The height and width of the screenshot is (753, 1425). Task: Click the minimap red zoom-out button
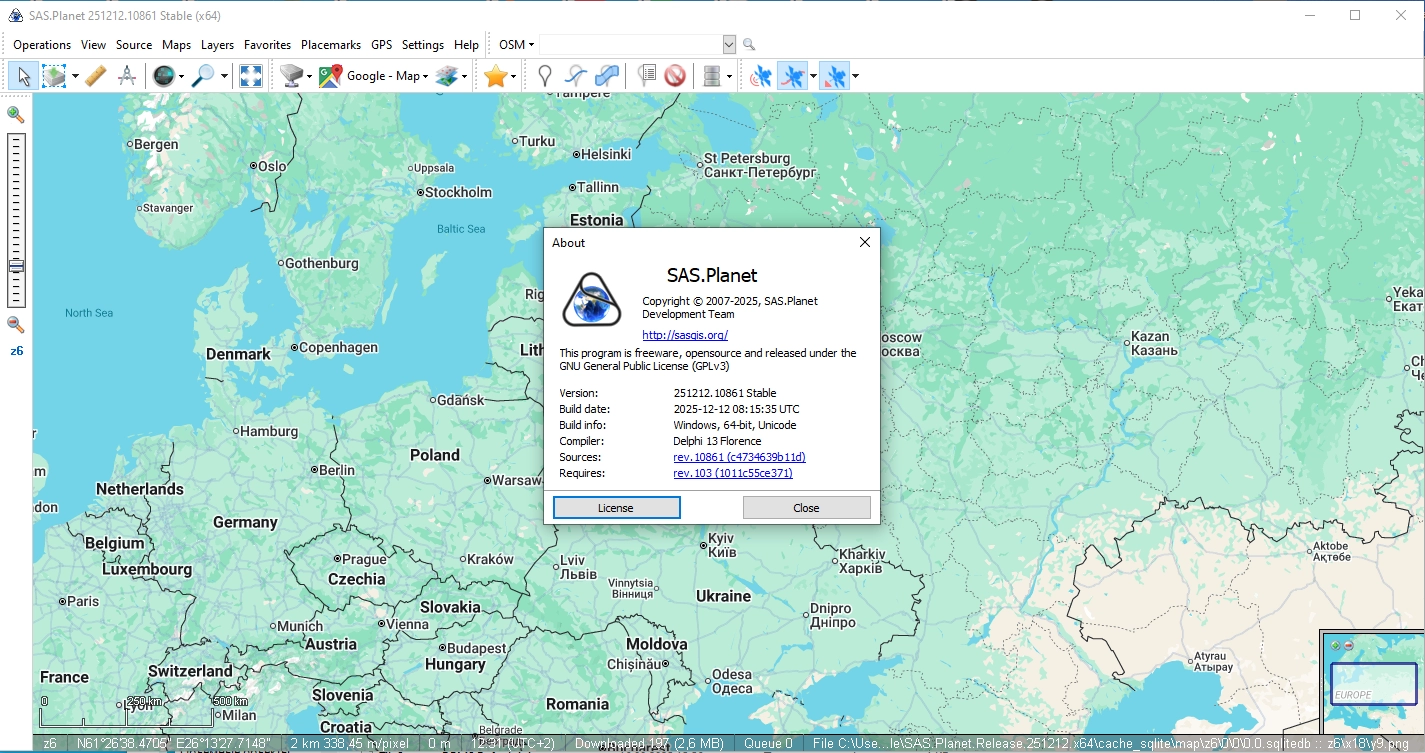(x=1348, y=645)
